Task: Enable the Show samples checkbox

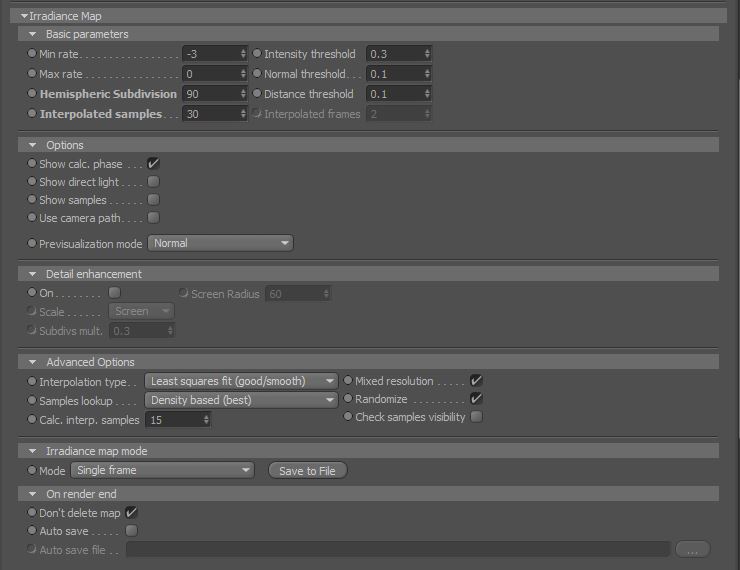Action: click(x=153, y=200)
